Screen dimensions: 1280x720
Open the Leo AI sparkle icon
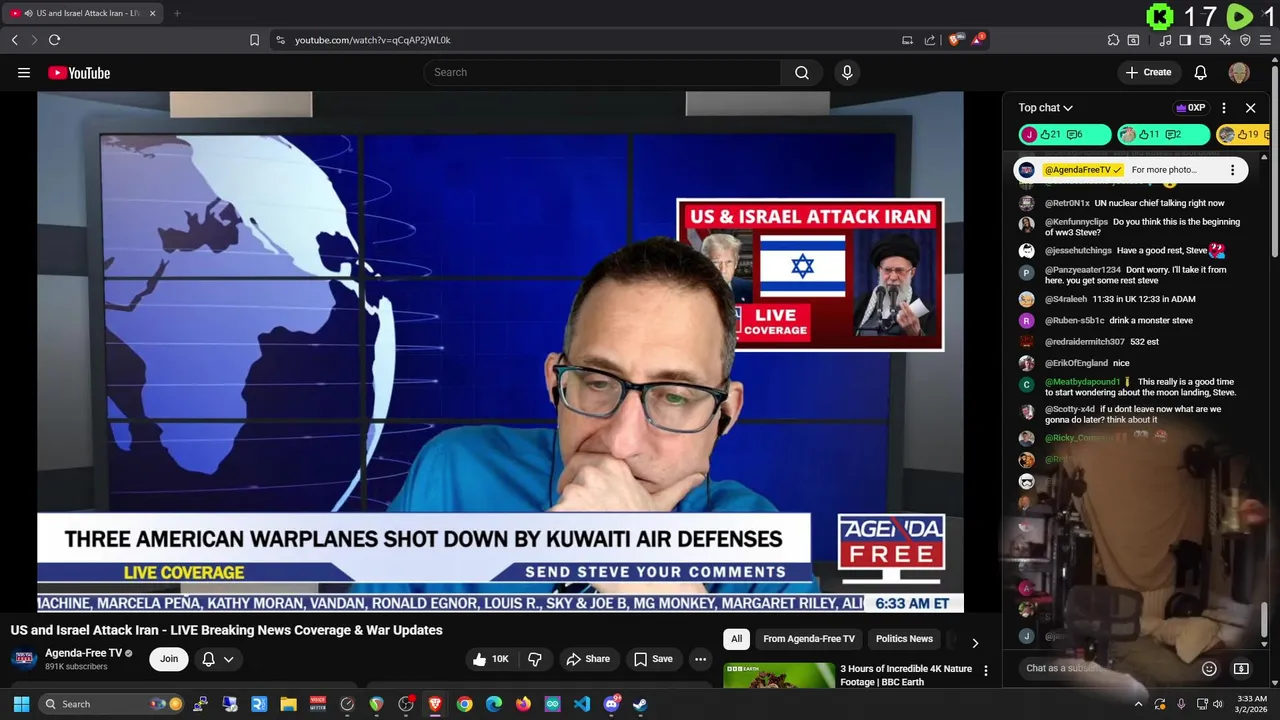1225,40
